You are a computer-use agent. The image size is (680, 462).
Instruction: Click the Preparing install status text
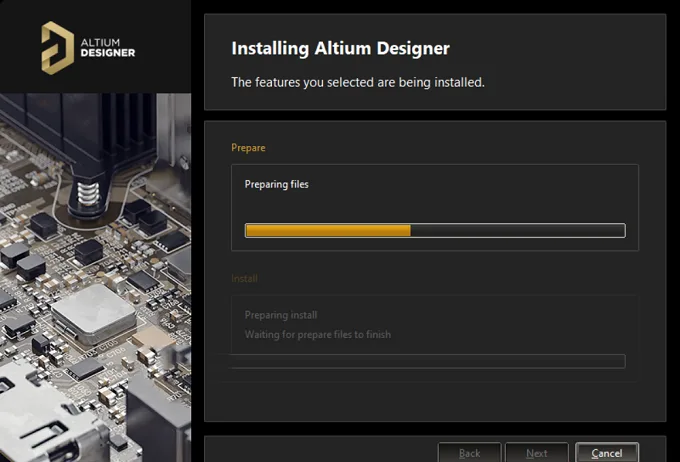[281, 315]
